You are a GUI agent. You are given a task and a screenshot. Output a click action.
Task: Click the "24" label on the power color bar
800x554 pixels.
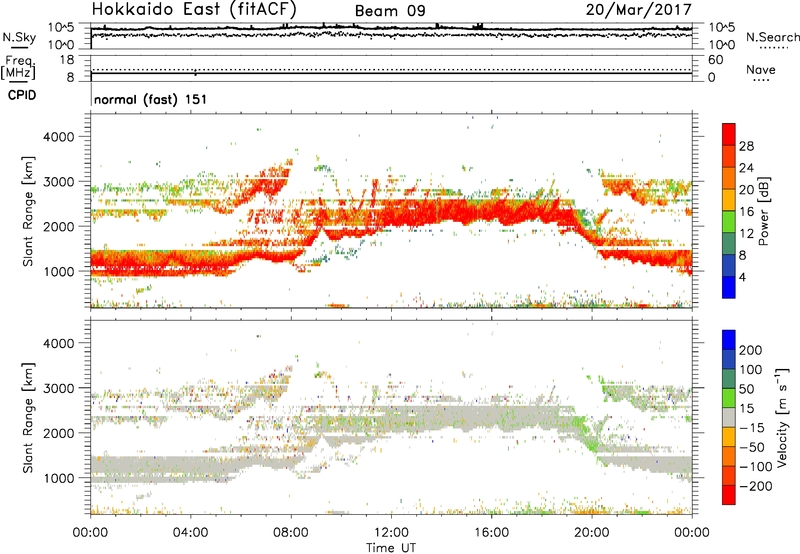(x=746, y=168)
